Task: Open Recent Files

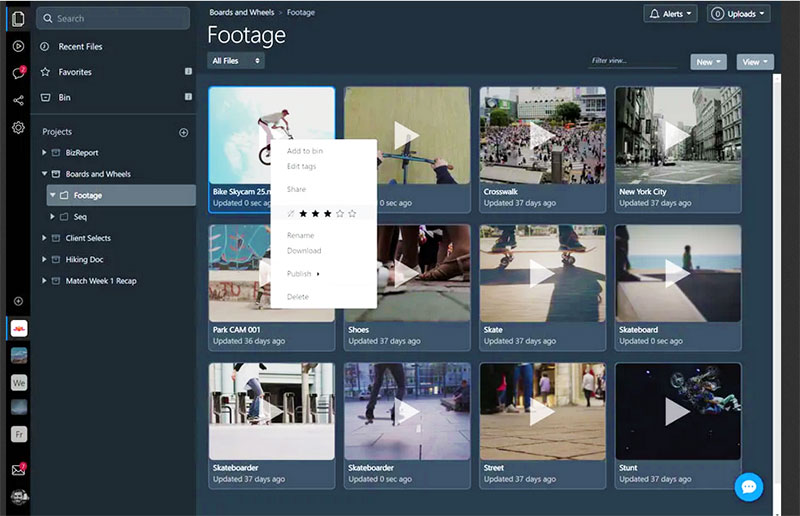Action: (x=80, y=46)
